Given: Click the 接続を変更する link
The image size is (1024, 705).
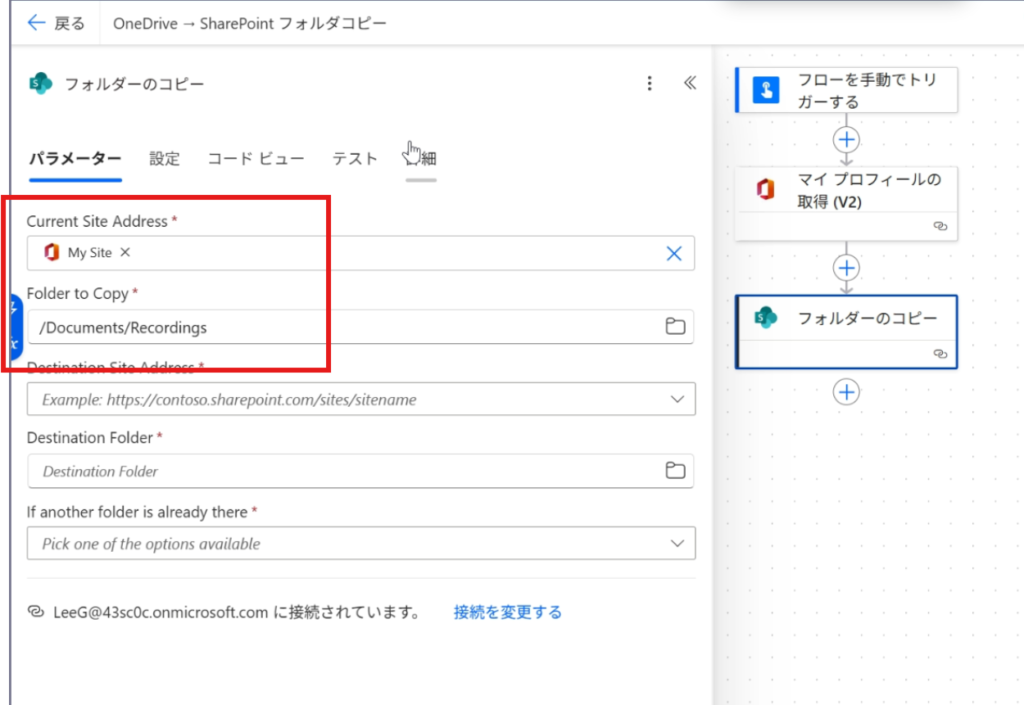Looking at the screenshot, I should (507, 612).
